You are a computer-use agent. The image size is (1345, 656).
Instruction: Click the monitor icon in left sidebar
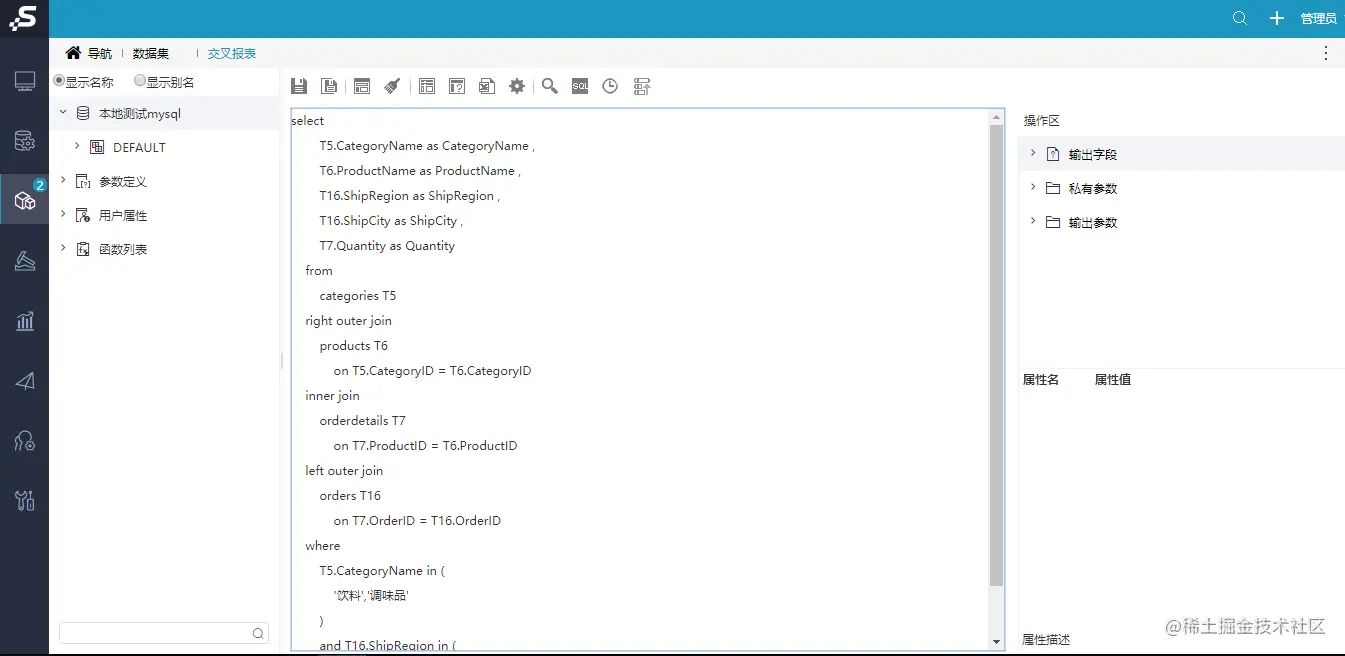click(x=25, y=82)
